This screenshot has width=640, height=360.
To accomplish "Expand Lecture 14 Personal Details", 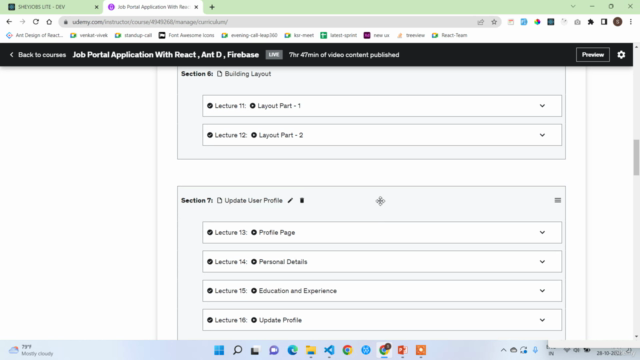I will pyautogui.click(x=542, y=262).
